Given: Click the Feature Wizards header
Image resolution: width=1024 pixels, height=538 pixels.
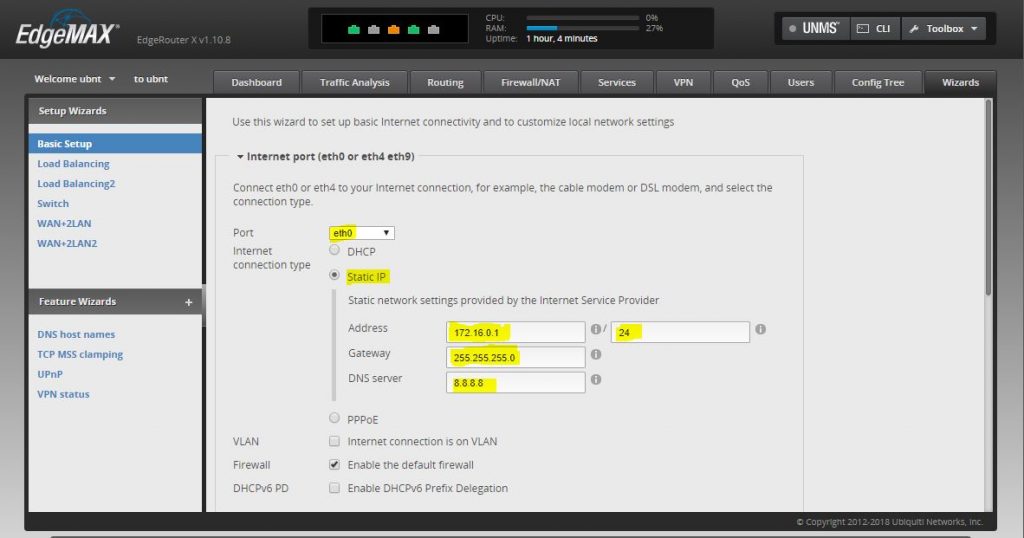Looking at the screenshot, I should click(115, 302).
